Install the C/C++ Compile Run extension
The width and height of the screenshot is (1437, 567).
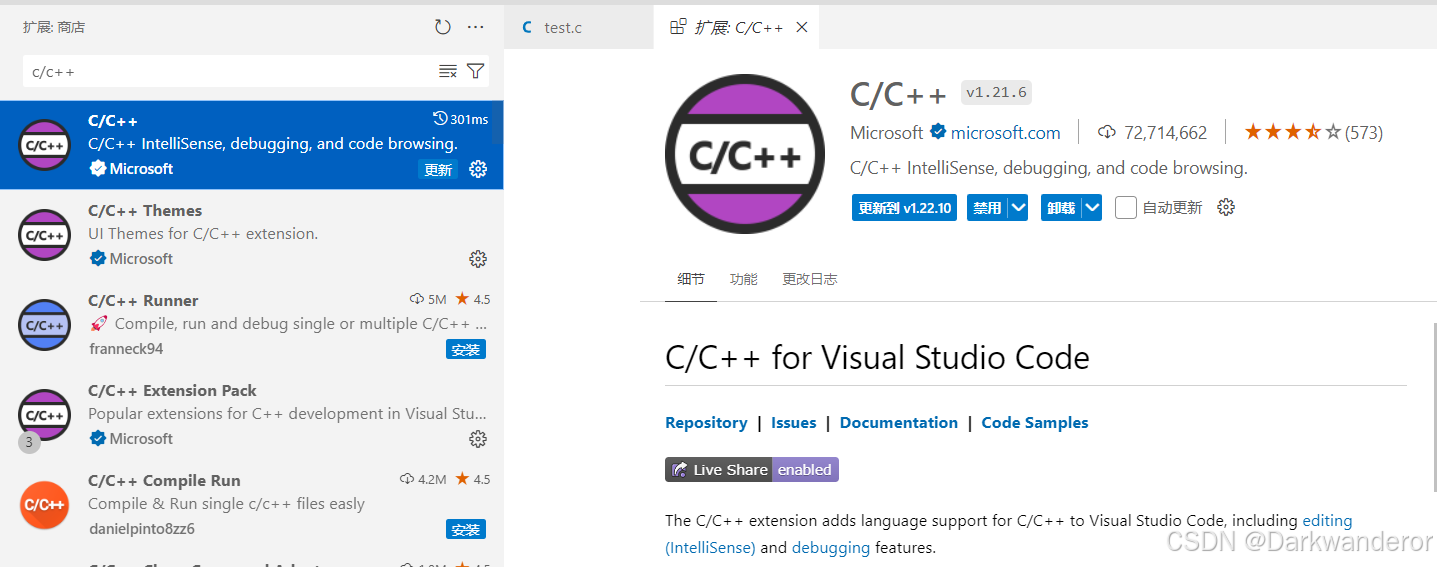tap(466, 529)
